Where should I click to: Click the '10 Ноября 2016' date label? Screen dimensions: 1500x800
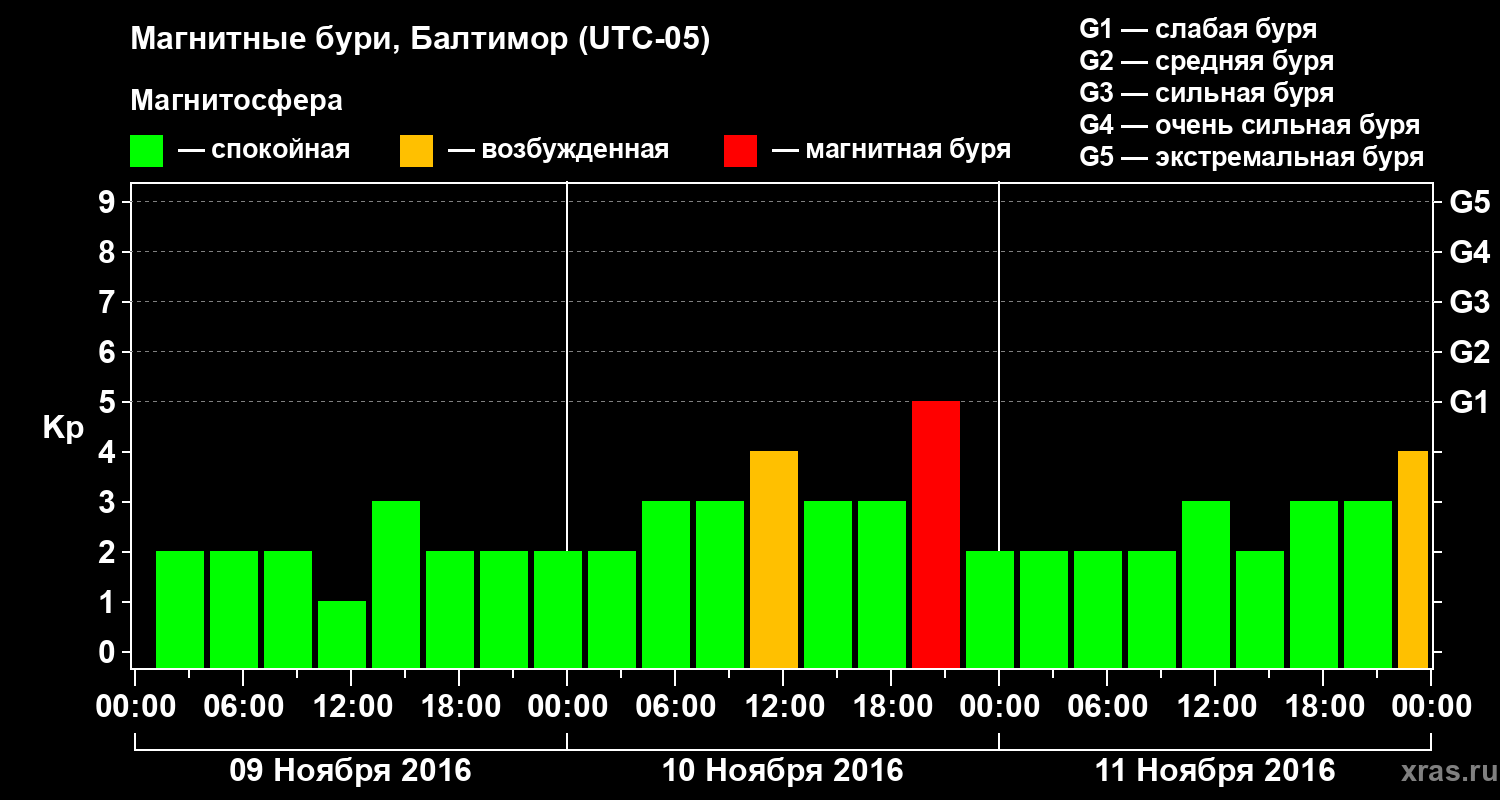pos(782,771)
